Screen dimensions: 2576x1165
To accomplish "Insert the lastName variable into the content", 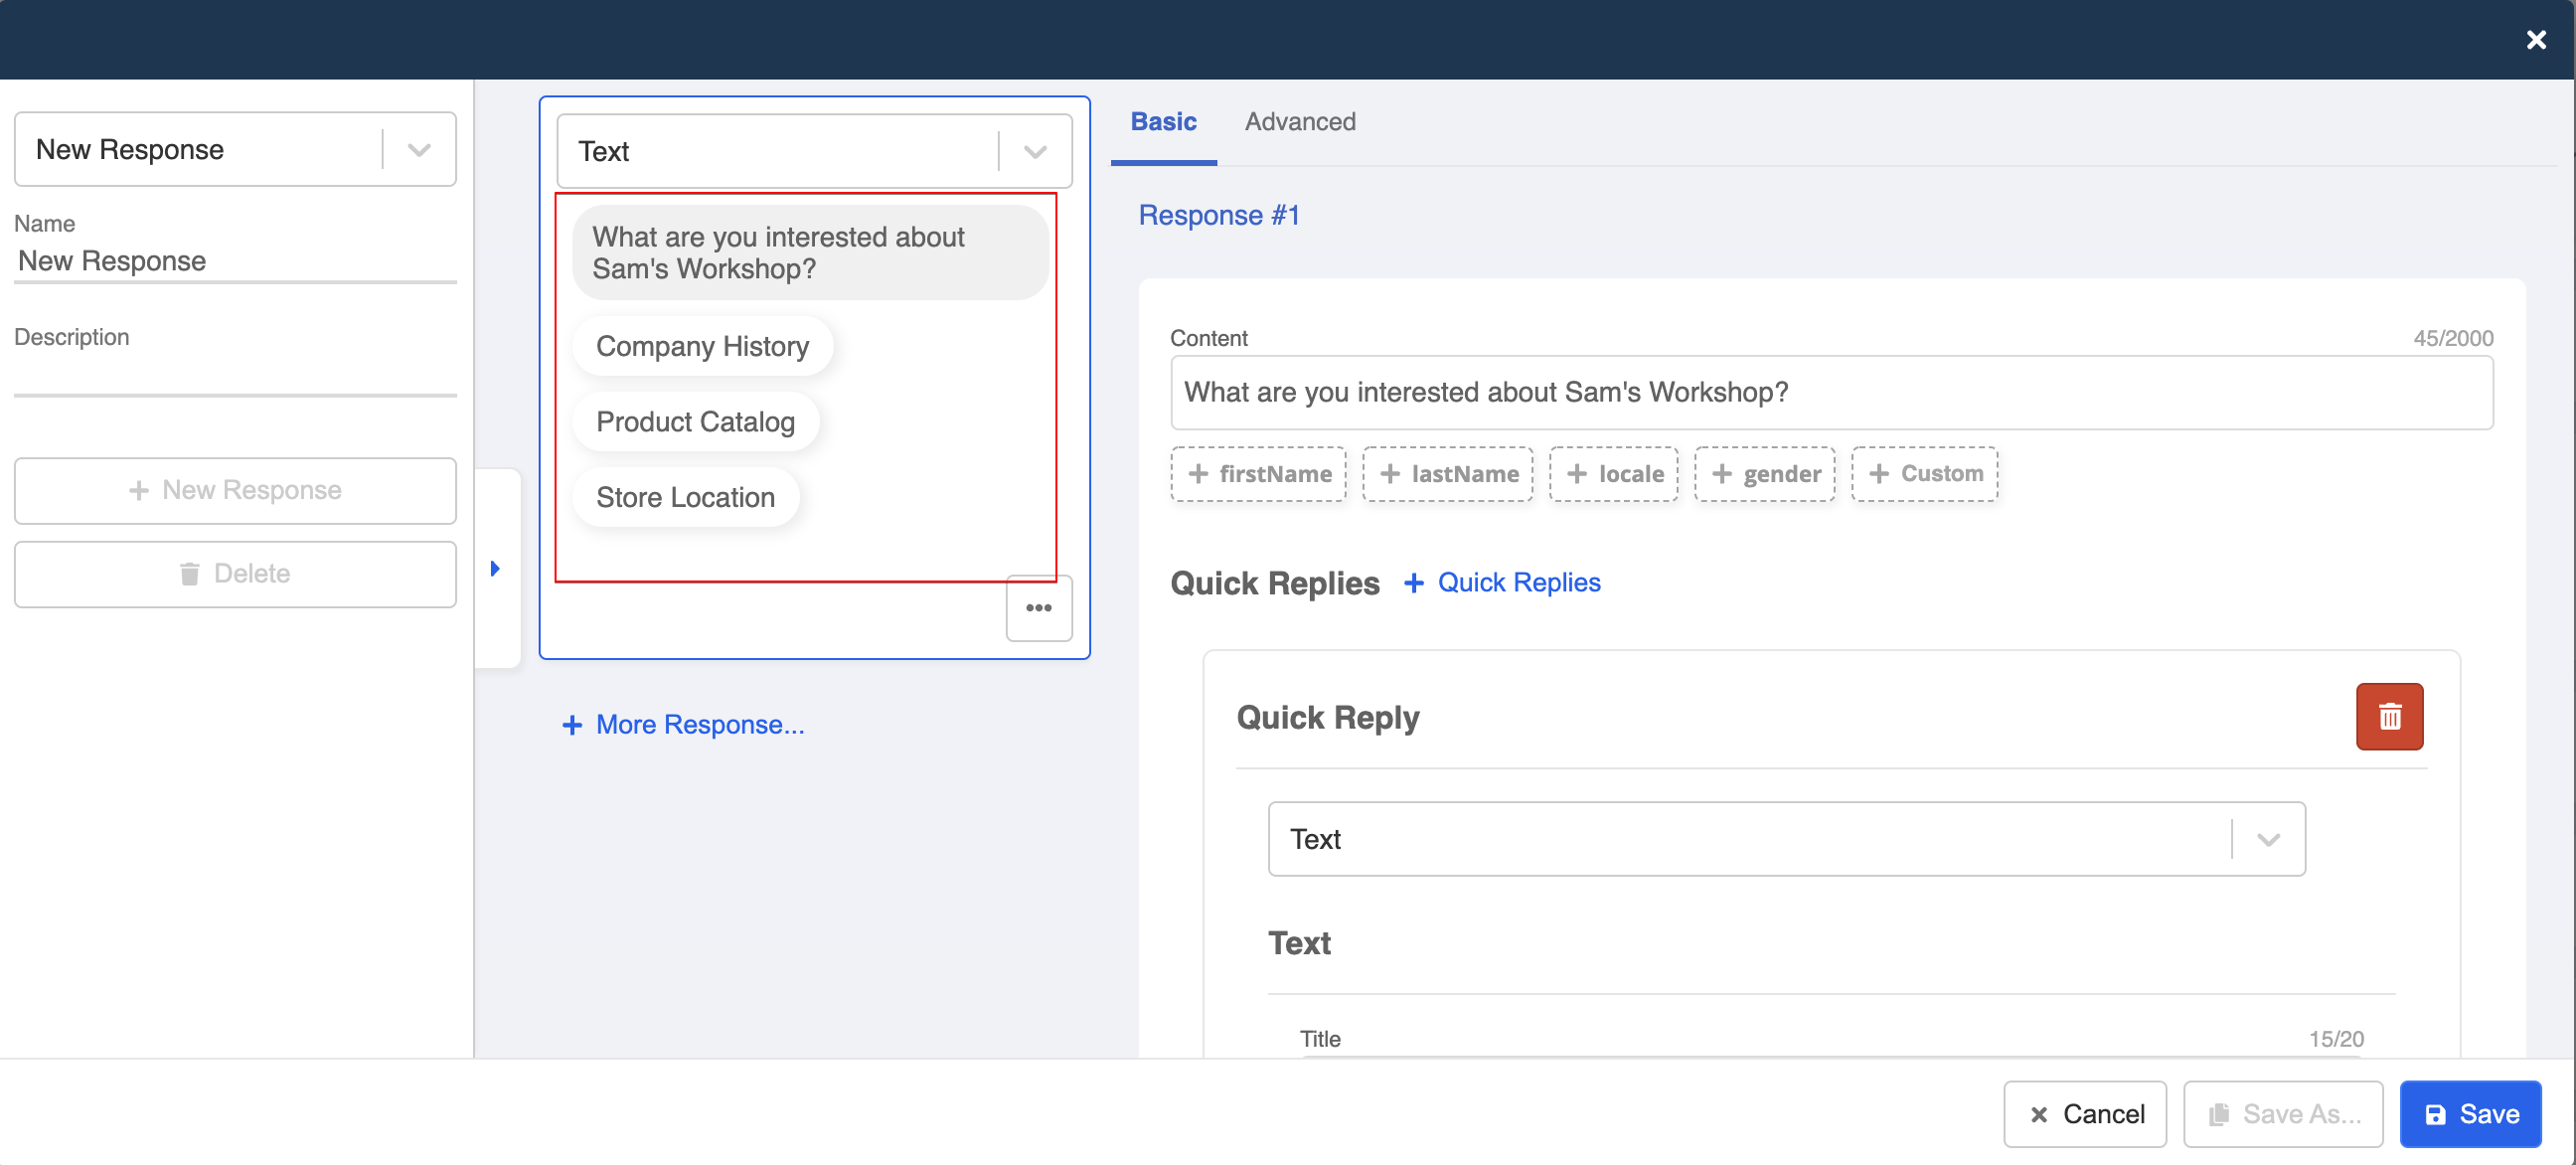I will [1447, 473].
